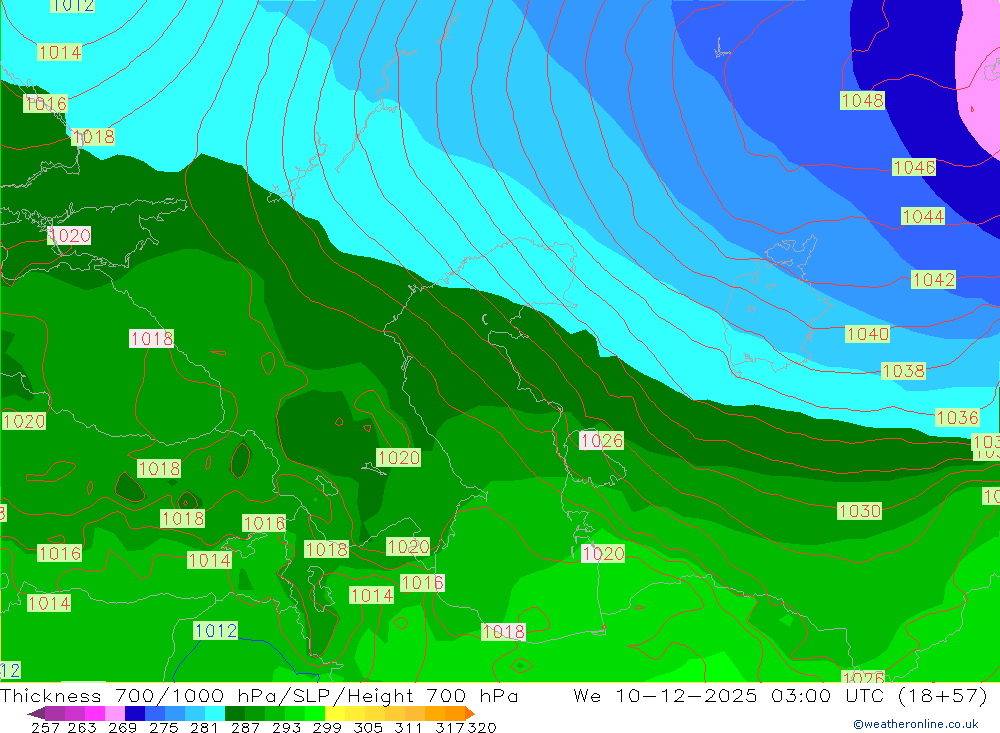The width and height of the screenshot is (1000, 733).
Task: Click the 293 legend value
Action: coord(286,727)
